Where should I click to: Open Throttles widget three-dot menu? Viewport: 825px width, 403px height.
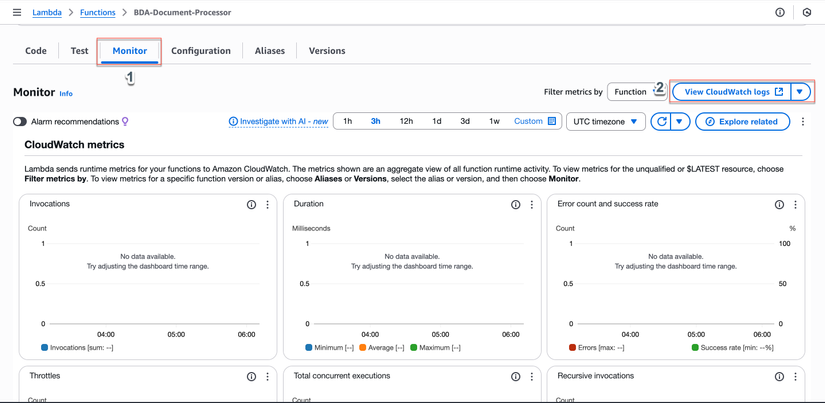(267, 377)
